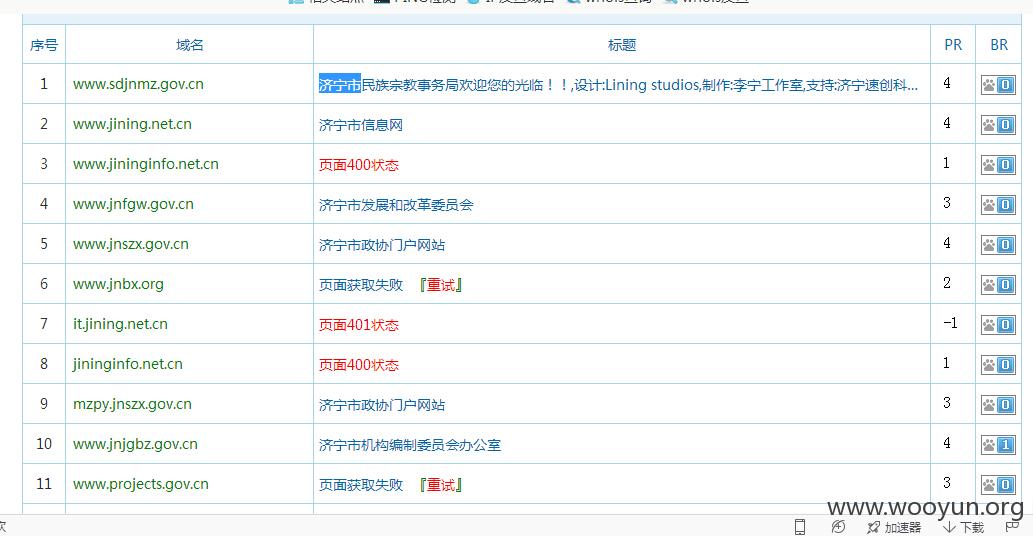Open domain link www.jnfgw.gov.cn
Image resolution: width=1033 pixels, height=536 pixels.
pos(133,204)
